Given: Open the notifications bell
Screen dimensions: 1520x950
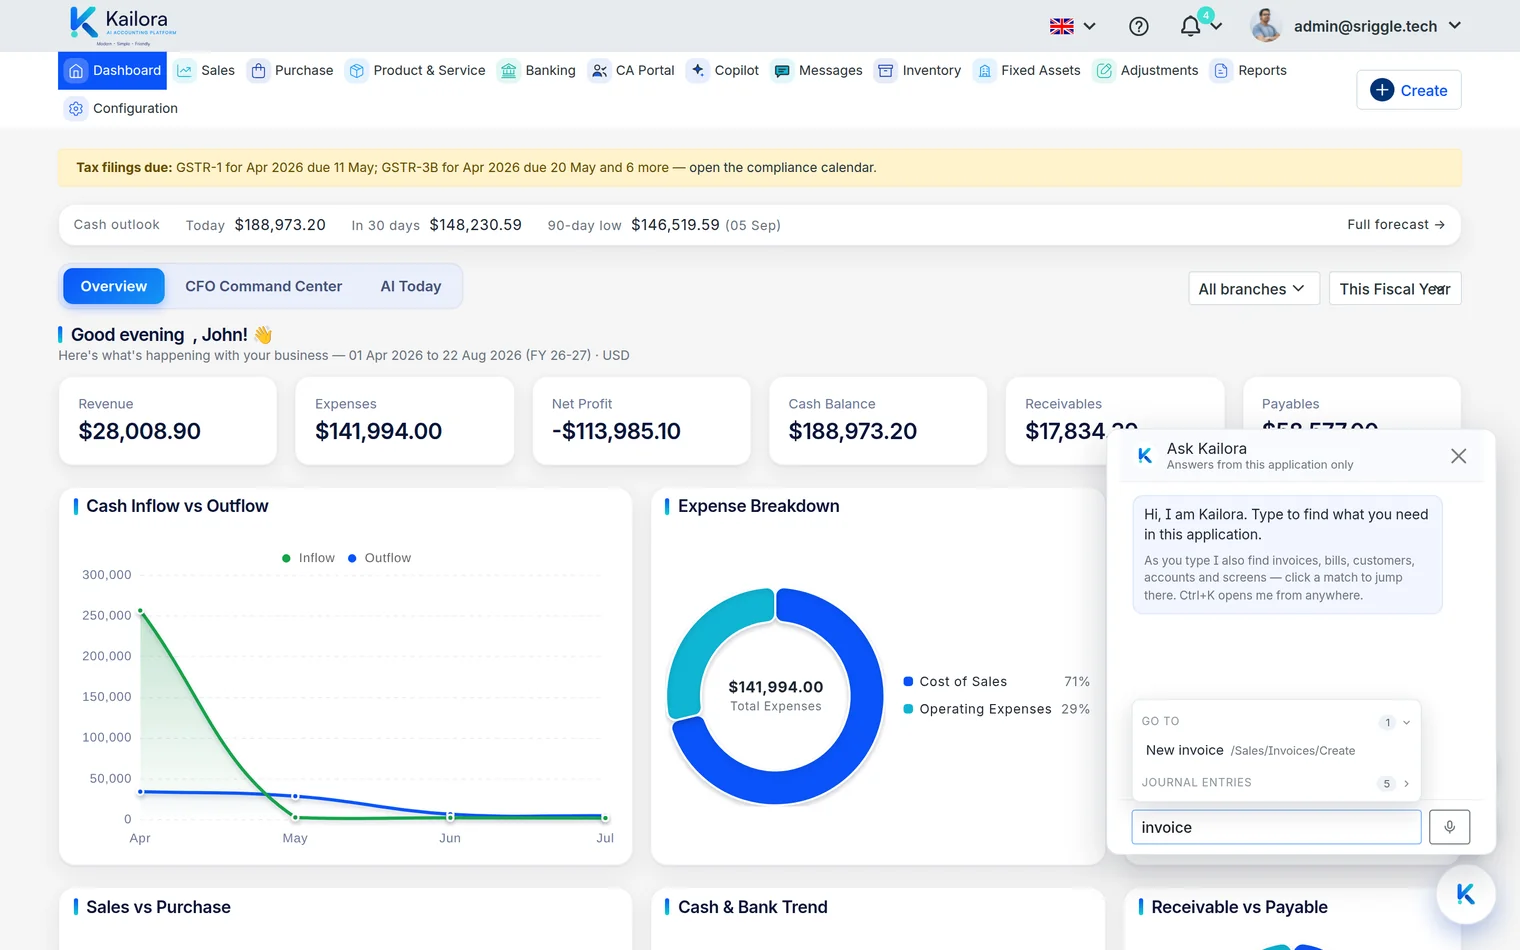Looking at the screenshot, I should tap(1190, 26).
